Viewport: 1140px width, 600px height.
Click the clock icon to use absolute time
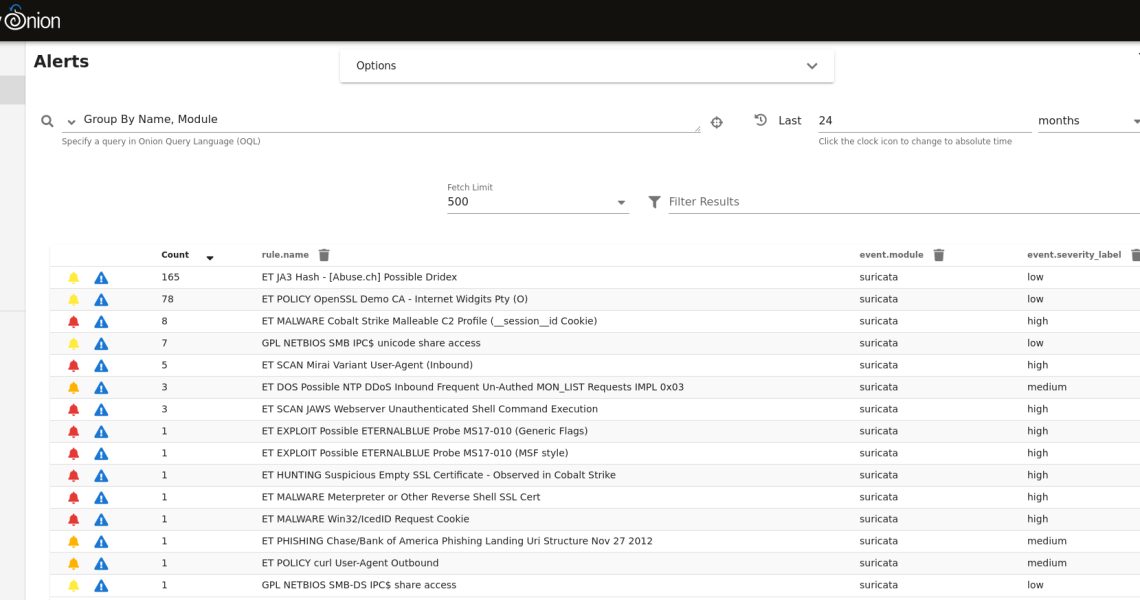[760, 120]
